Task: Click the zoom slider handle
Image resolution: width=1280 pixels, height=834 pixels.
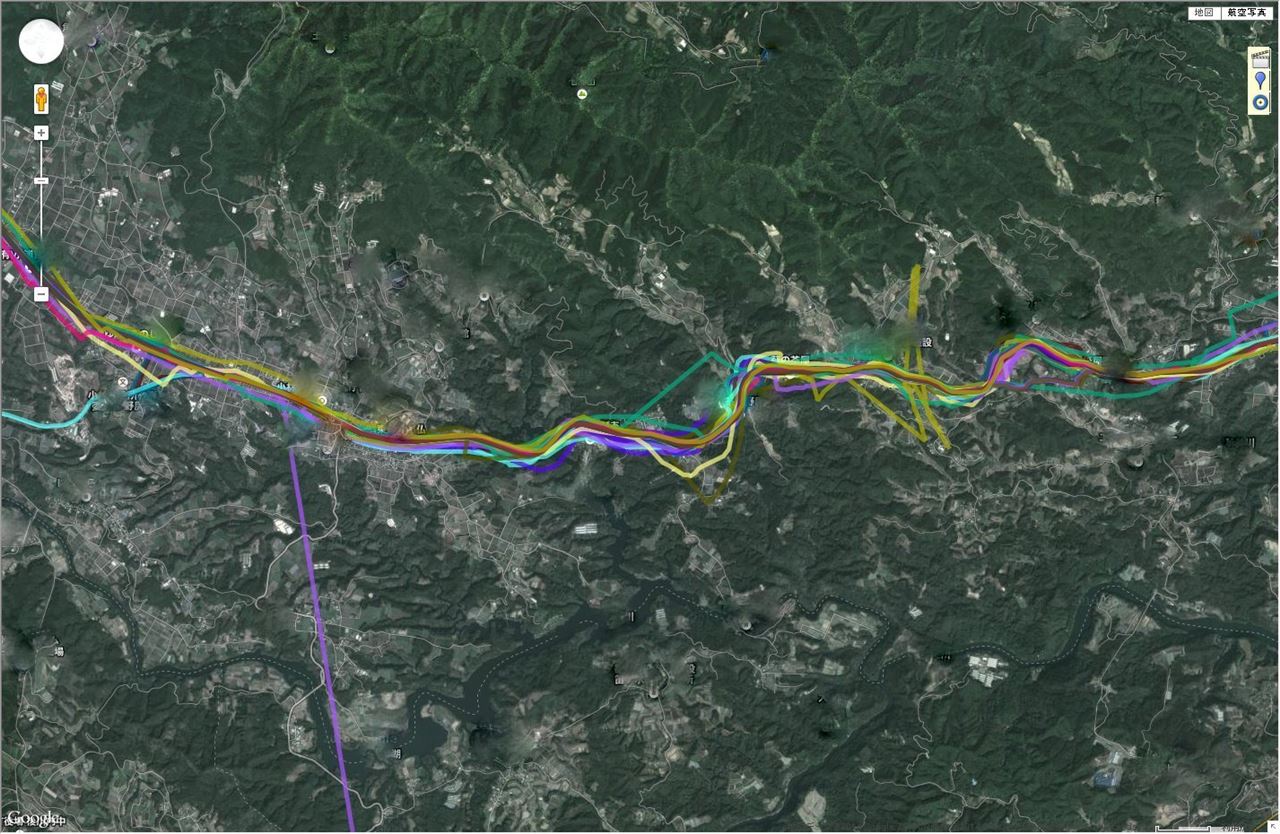Action: click(41, 180)
